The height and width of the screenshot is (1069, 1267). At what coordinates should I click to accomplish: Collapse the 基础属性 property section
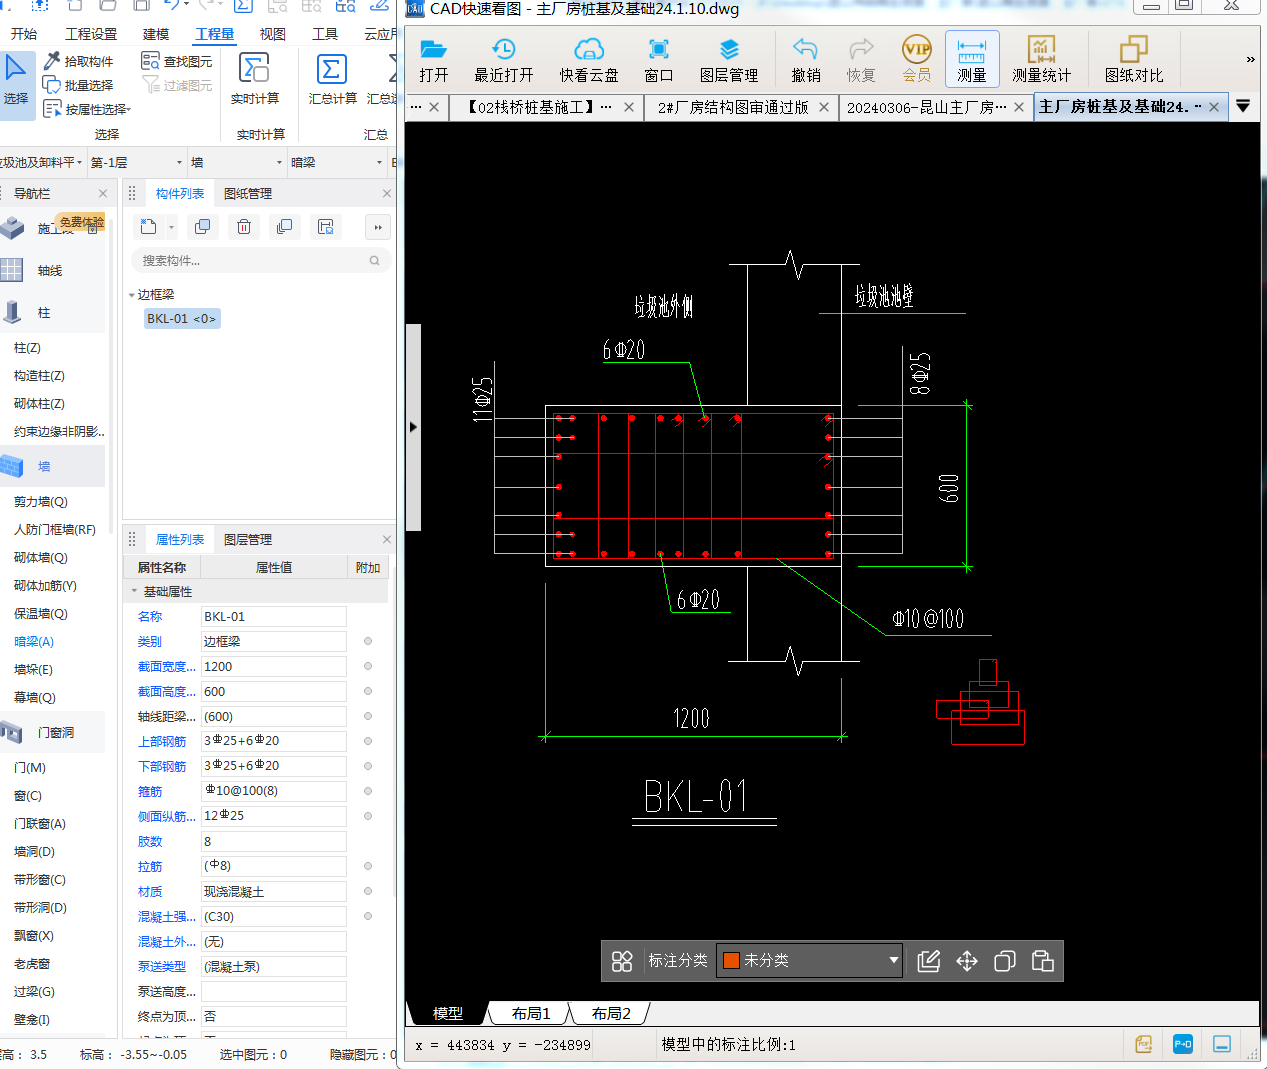[x=135, y=591]
